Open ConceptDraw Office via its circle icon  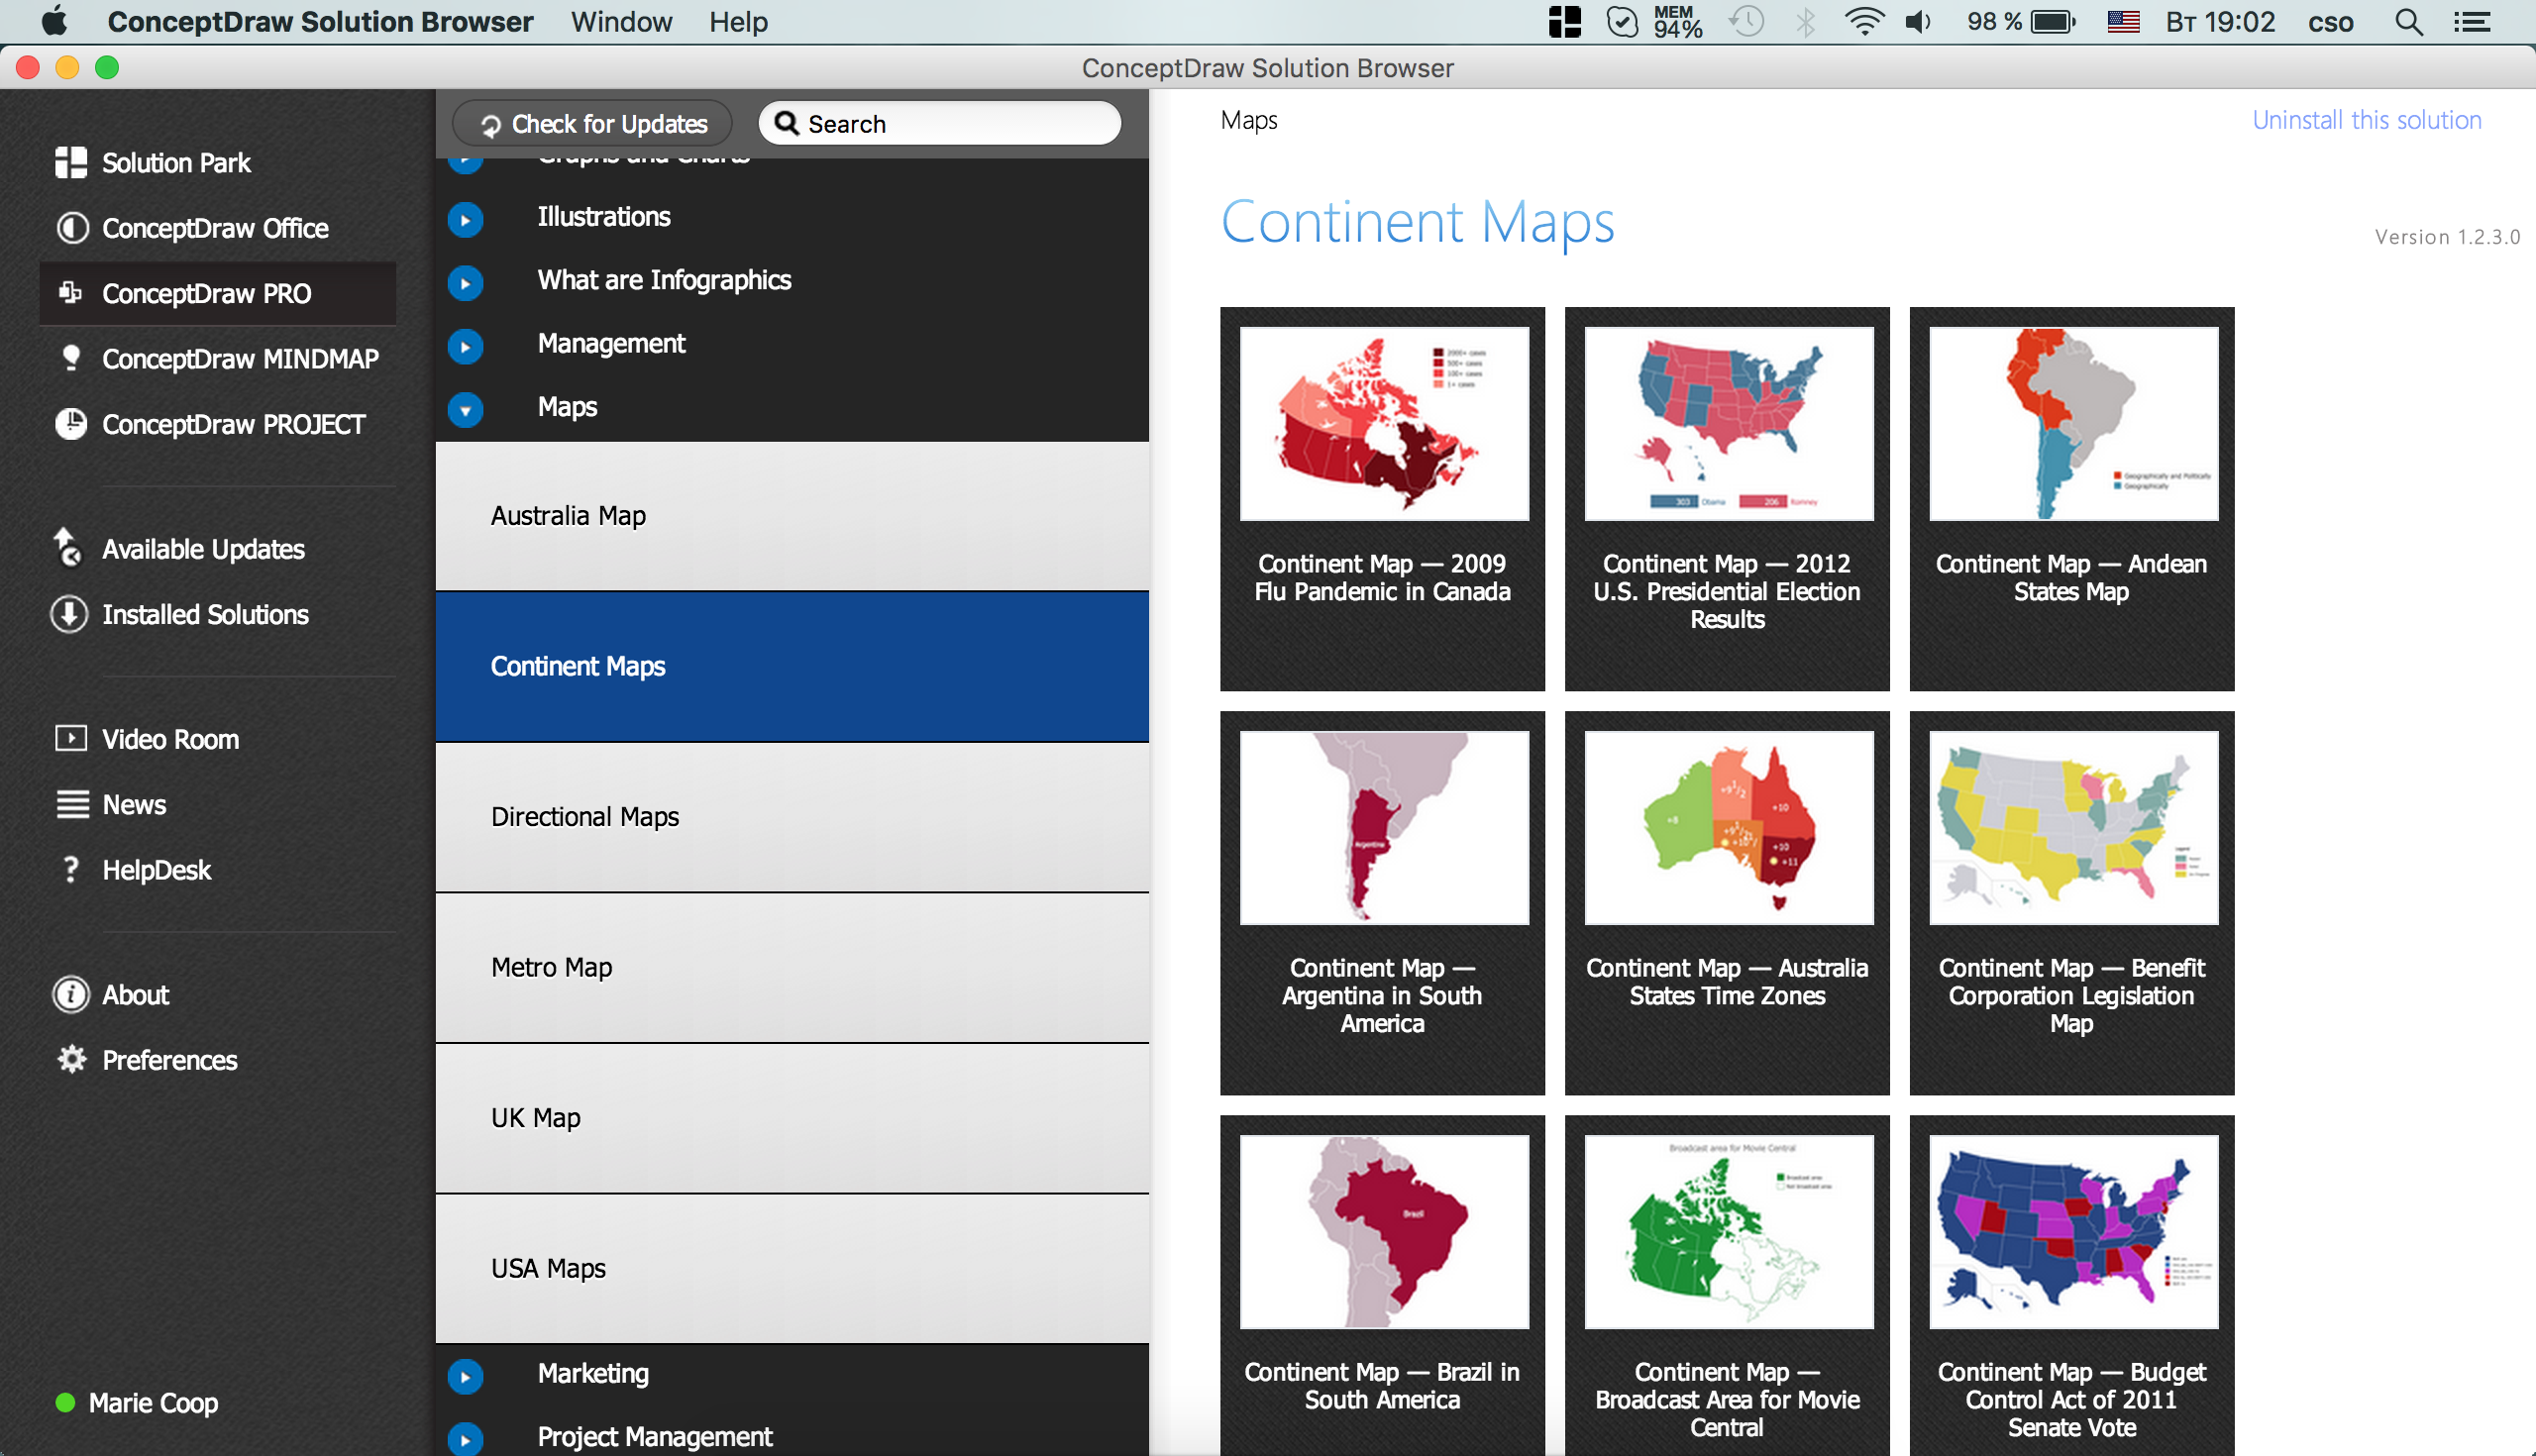(71, 228)
